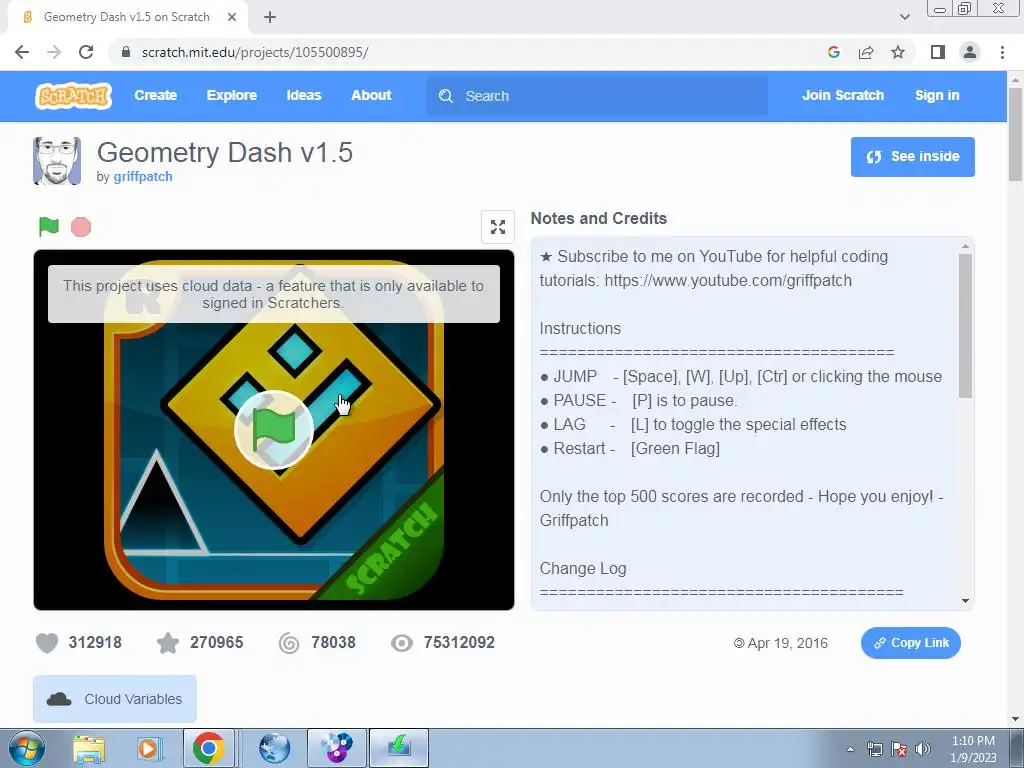1024x768 pixels.
Task: Start the project with the center green flag overlay
Action: 274,430
